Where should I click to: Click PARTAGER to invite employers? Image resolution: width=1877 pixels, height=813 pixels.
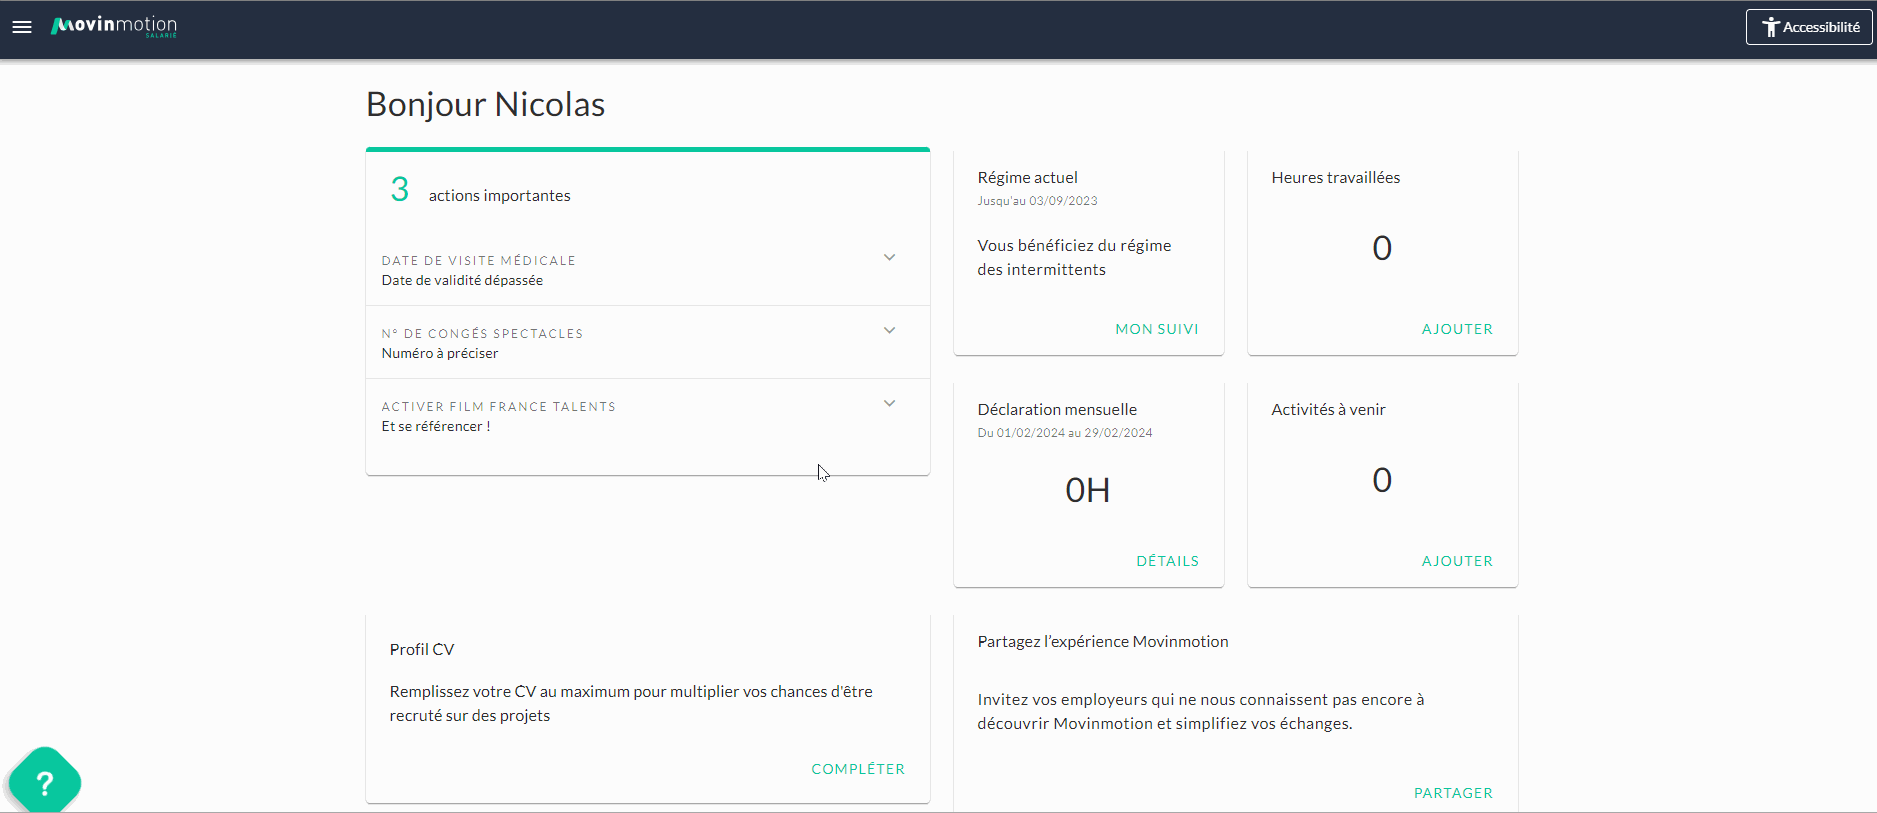(1453, 793)
